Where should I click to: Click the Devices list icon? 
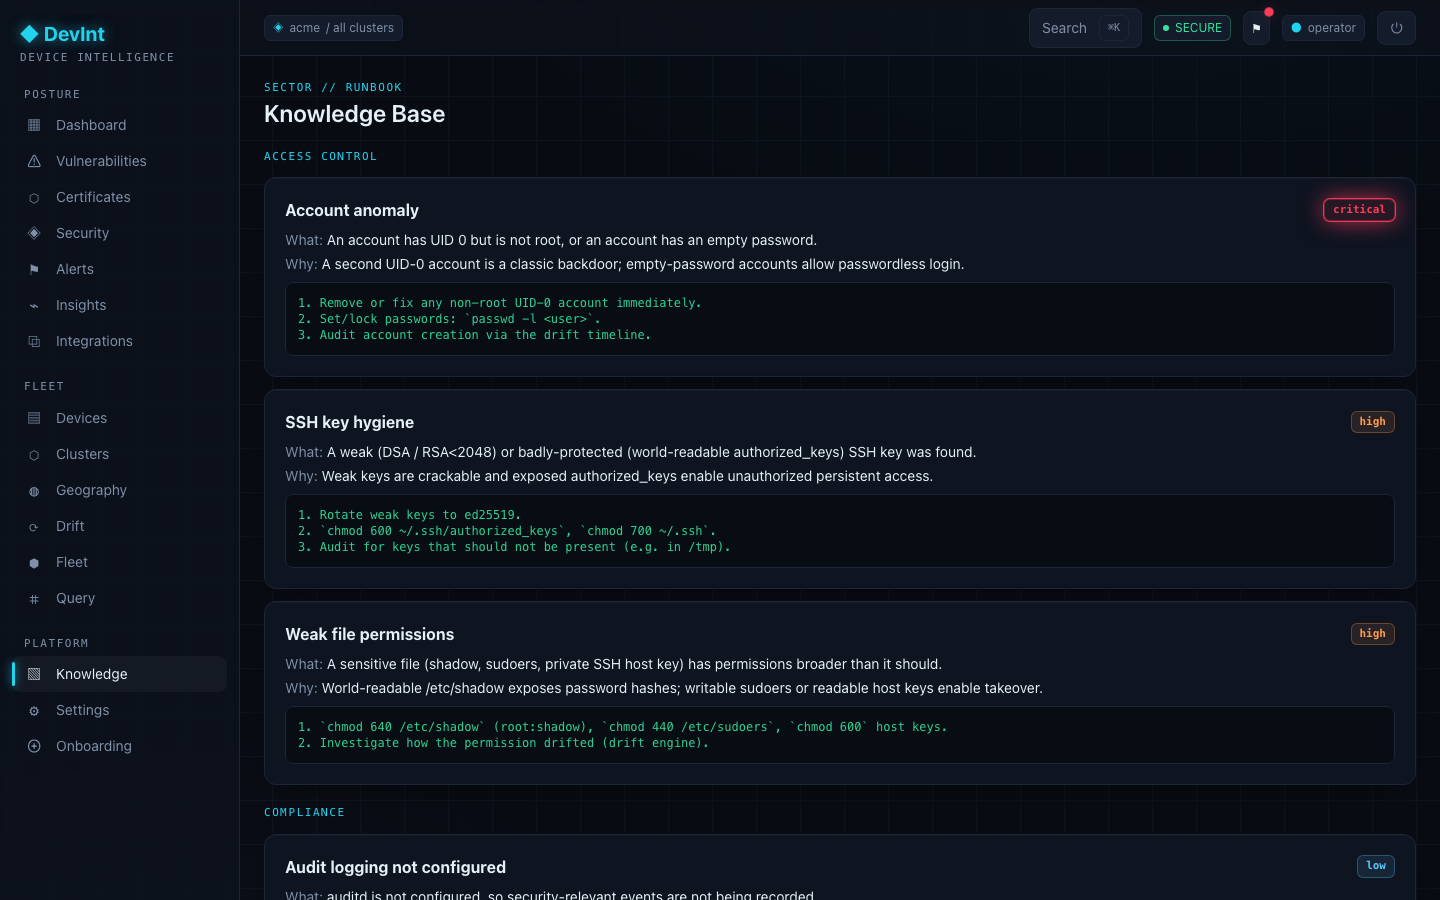[34, 418]
